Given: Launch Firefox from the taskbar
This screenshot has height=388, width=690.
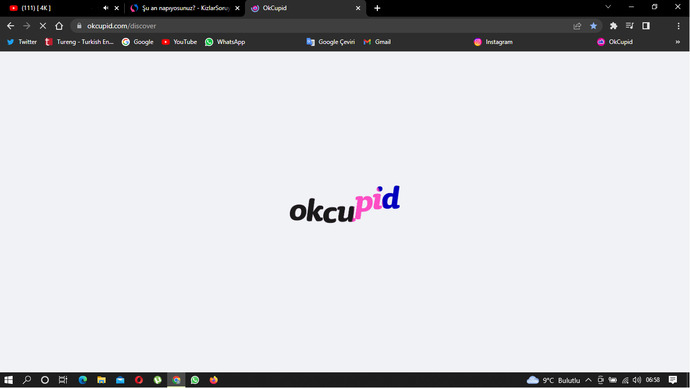Looking at the screenshot, I should coord(213,380).
